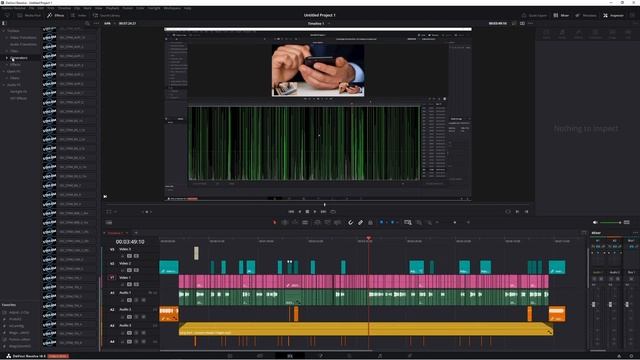Toggle Position Lock padlock icon
Viewport: 640px width, 360px height.
pos(370,222)
